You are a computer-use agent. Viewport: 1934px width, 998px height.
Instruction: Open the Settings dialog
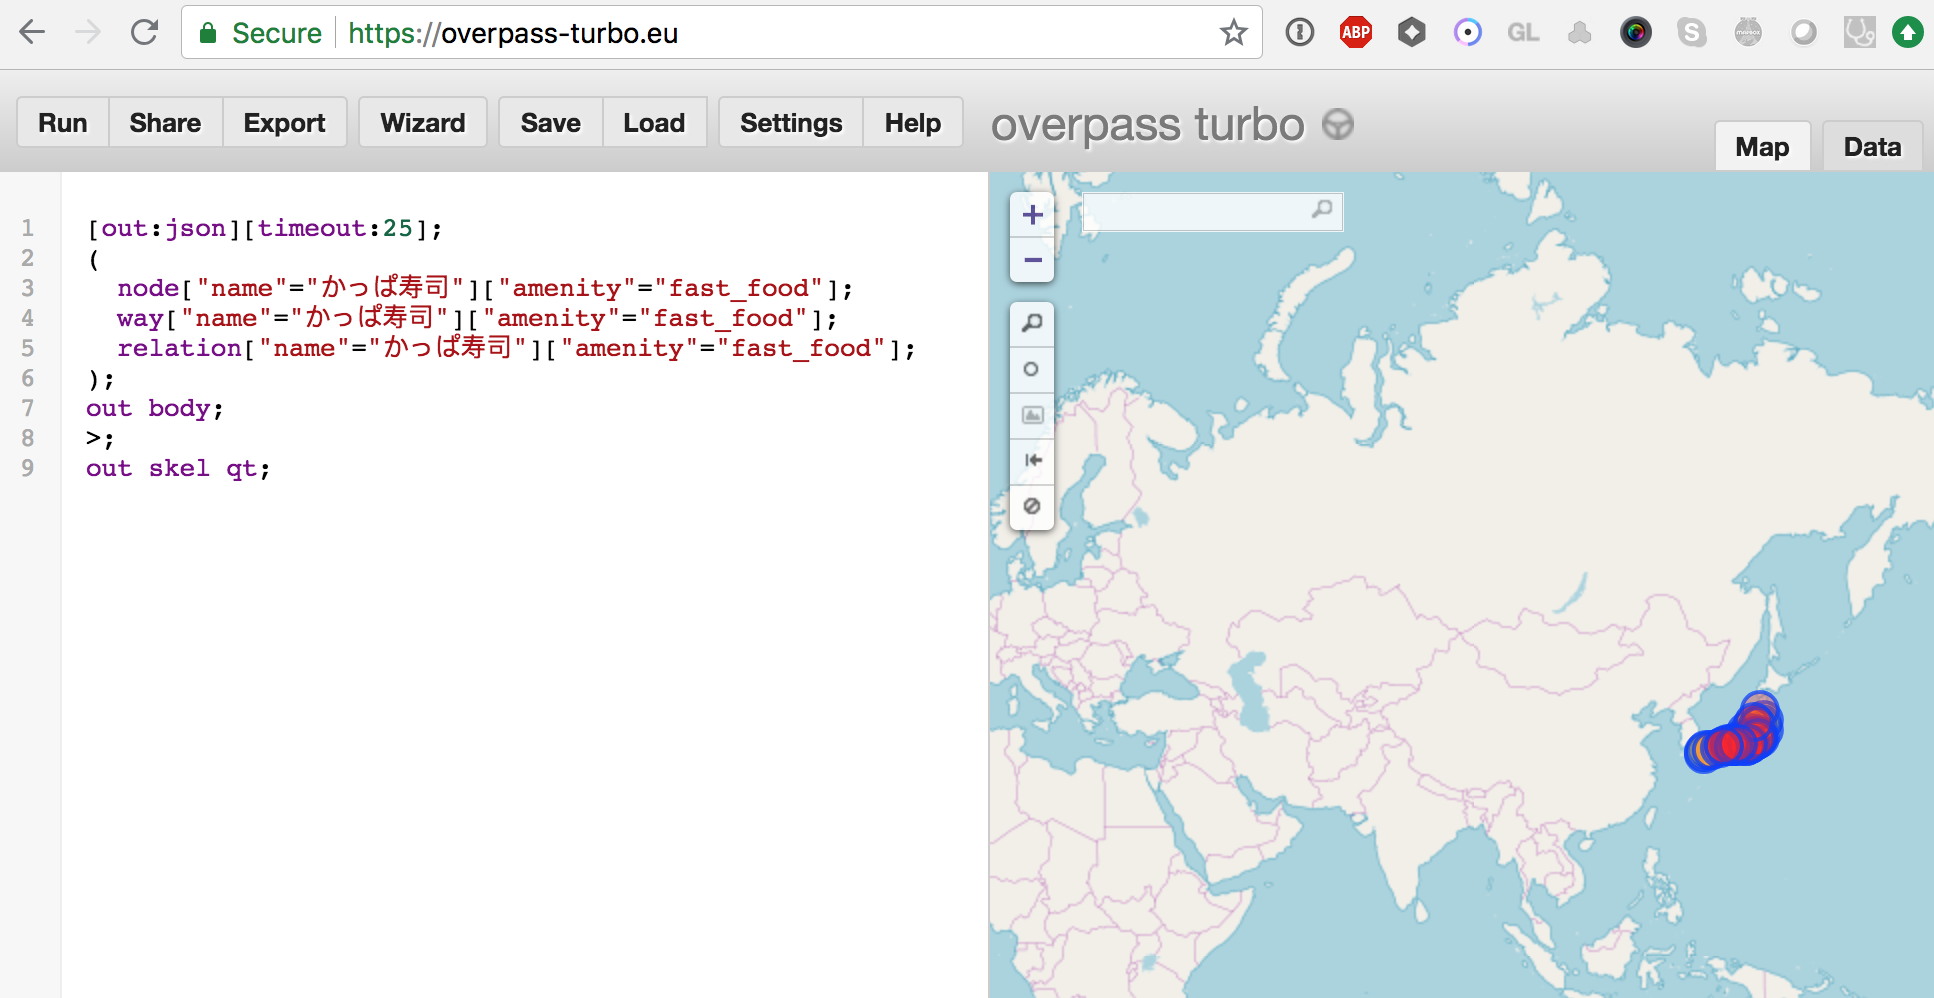pyautogui.click(x=791, y=122)
